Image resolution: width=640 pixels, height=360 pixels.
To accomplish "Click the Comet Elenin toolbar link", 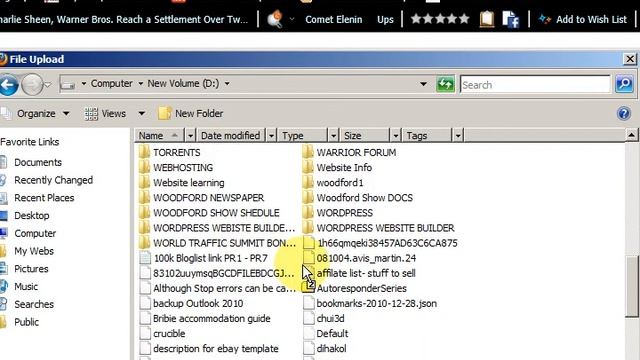I will pyautogui.click(x=333, y=19).
